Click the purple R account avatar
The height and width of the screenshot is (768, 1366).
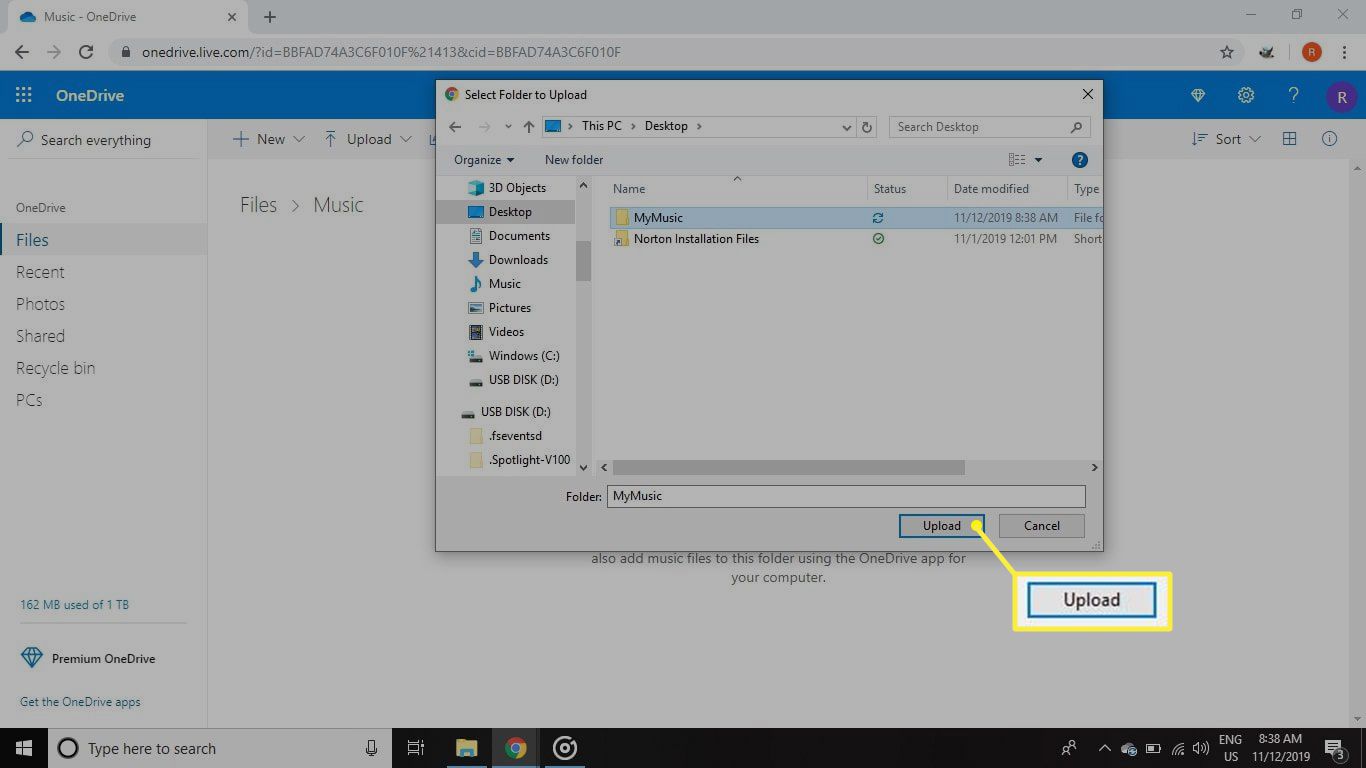click(1341, 97)
